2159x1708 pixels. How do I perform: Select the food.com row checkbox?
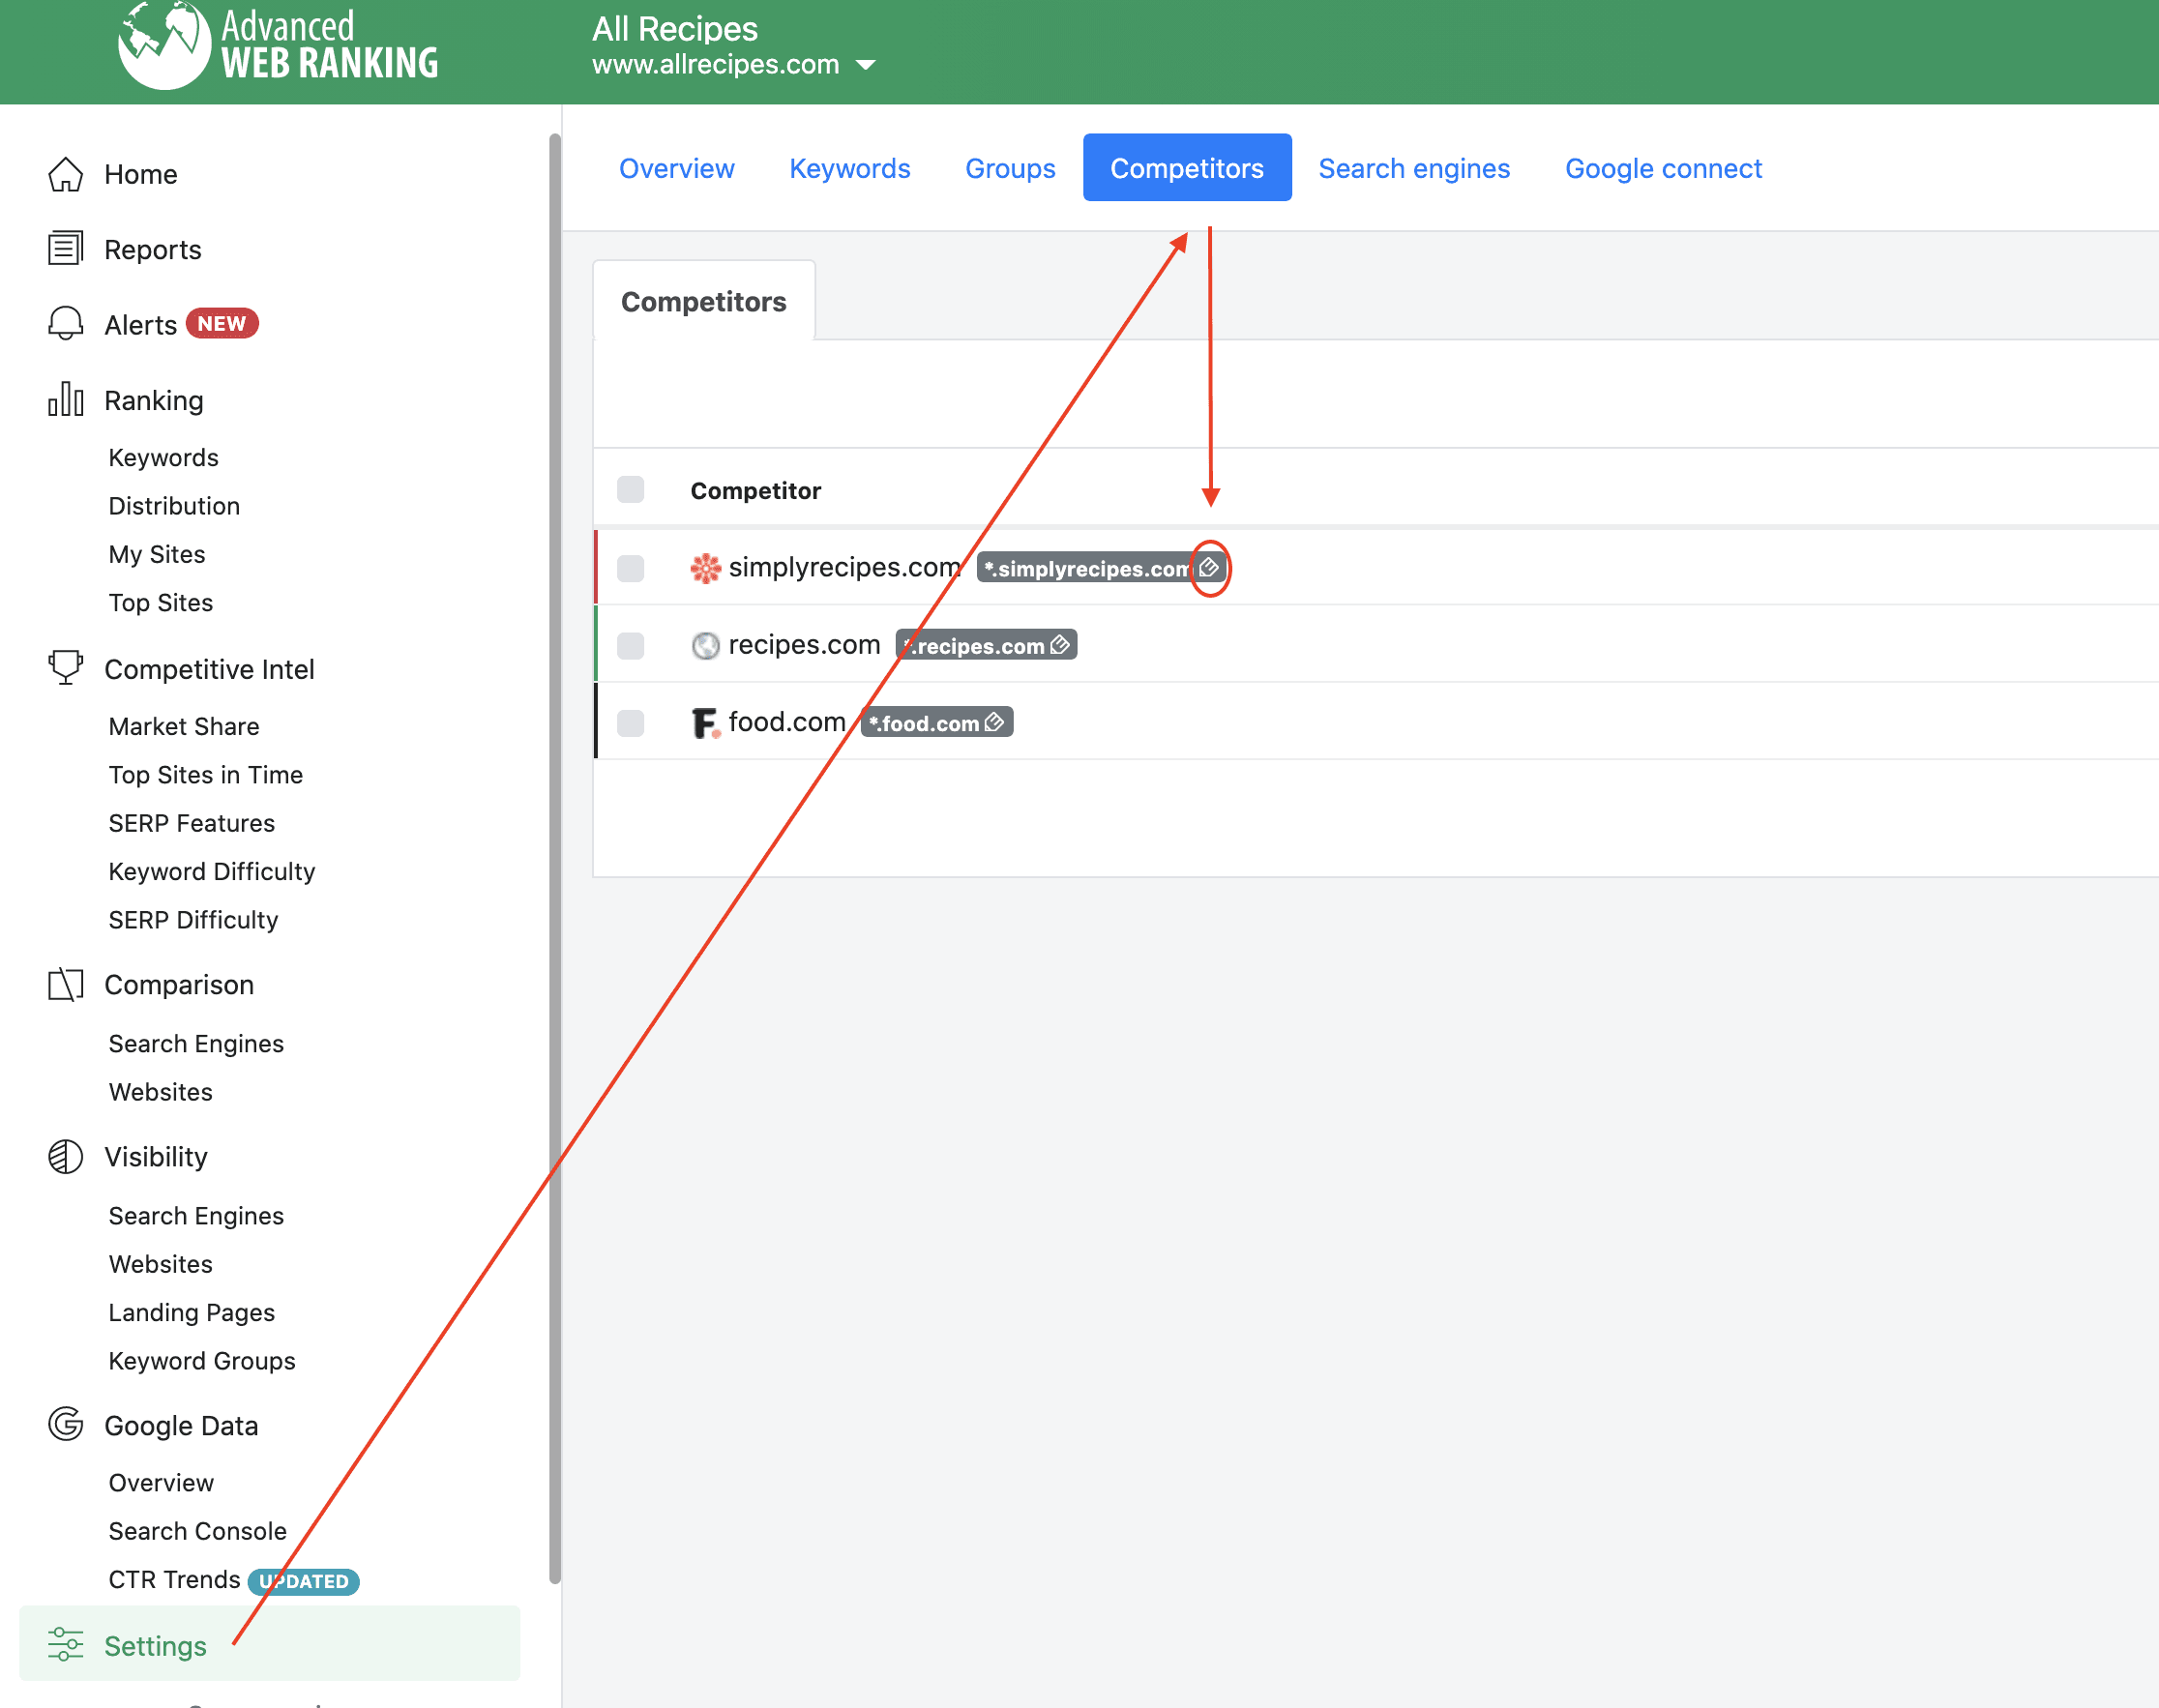(x=631, y=722)
